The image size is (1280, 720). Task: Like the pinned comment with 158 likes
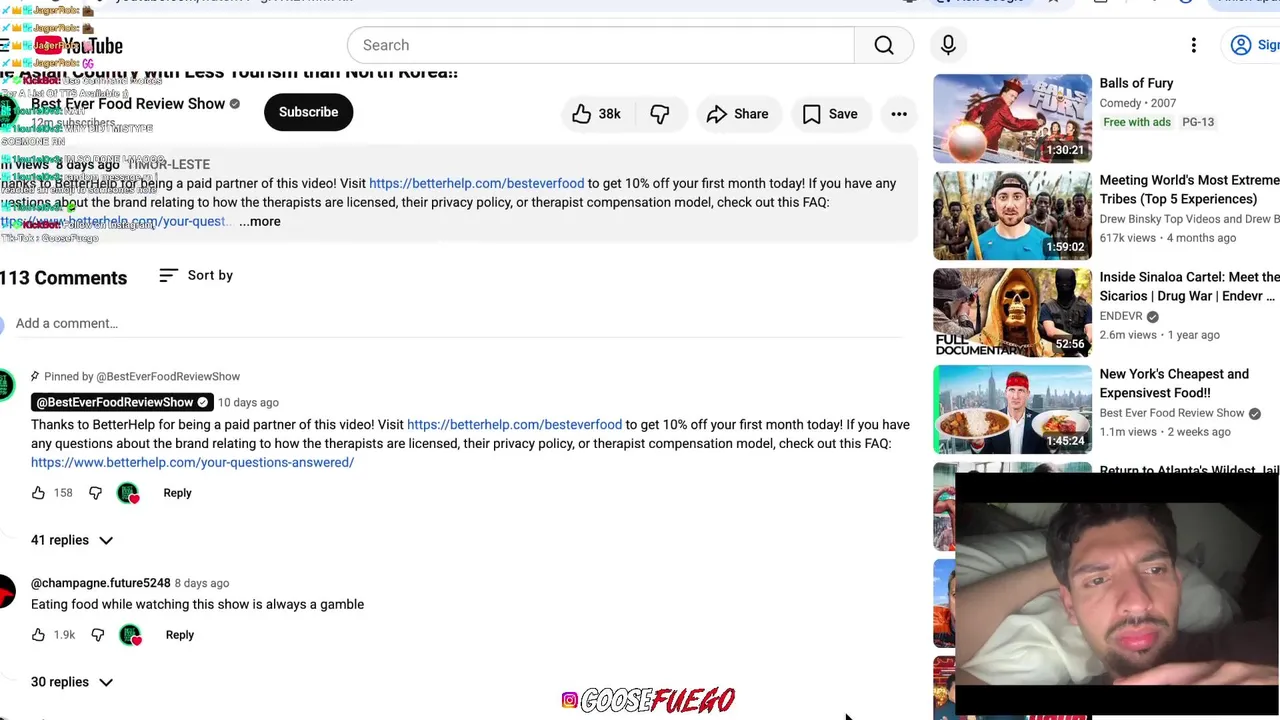(x=38, y=493)
